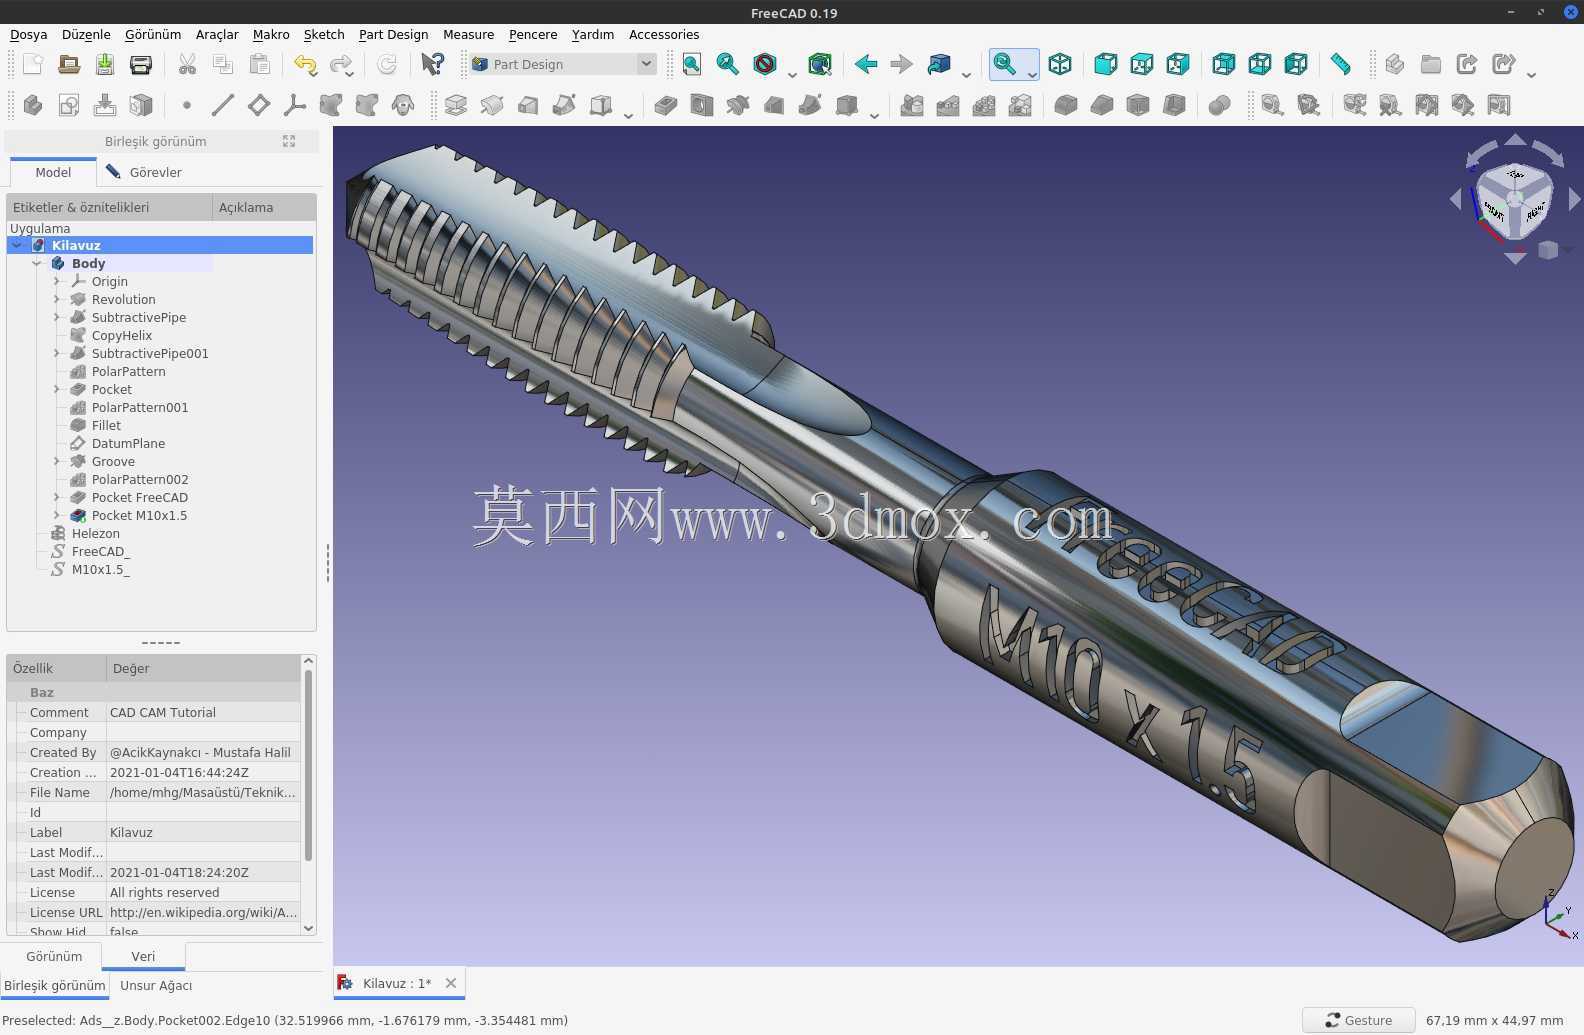
Task: Open the Görünüm menu
Action: 153,34
